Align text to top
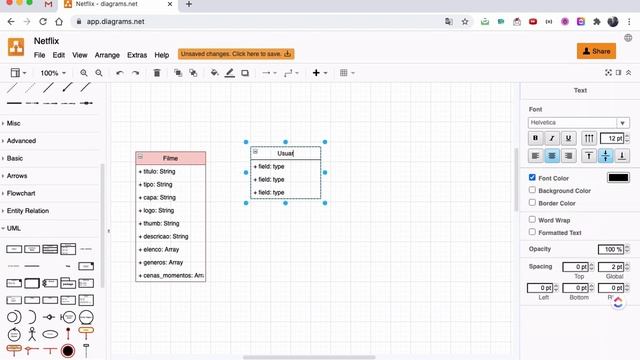 click(x=589, y=156)
